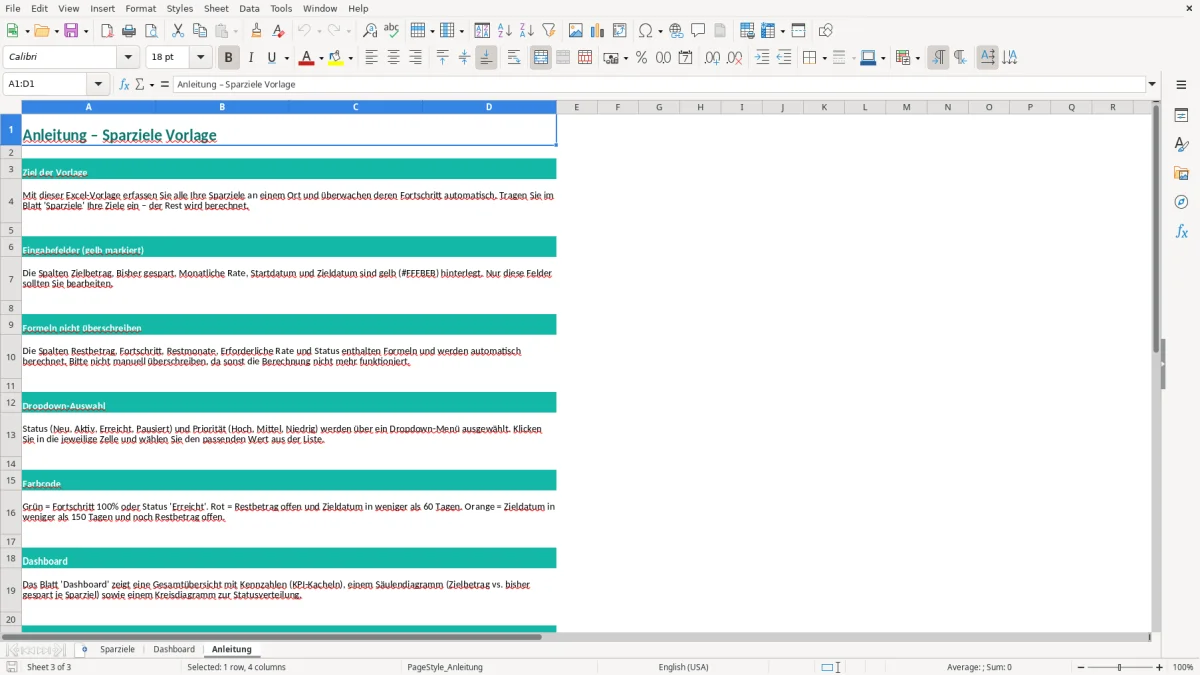
Task: Open sidebar Navigator deck
Action: (1181, 203)
